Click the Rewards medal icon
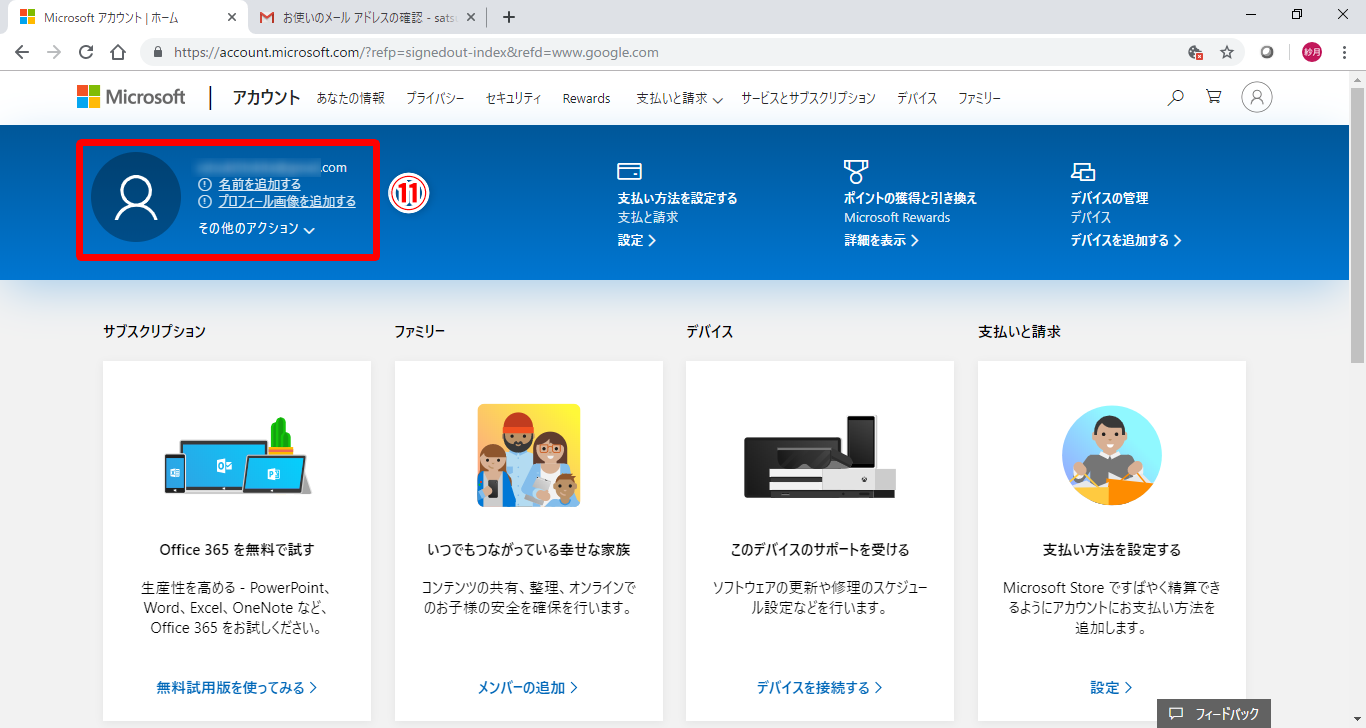Screen dimensions: 1366x728 [x=856, y=171]
